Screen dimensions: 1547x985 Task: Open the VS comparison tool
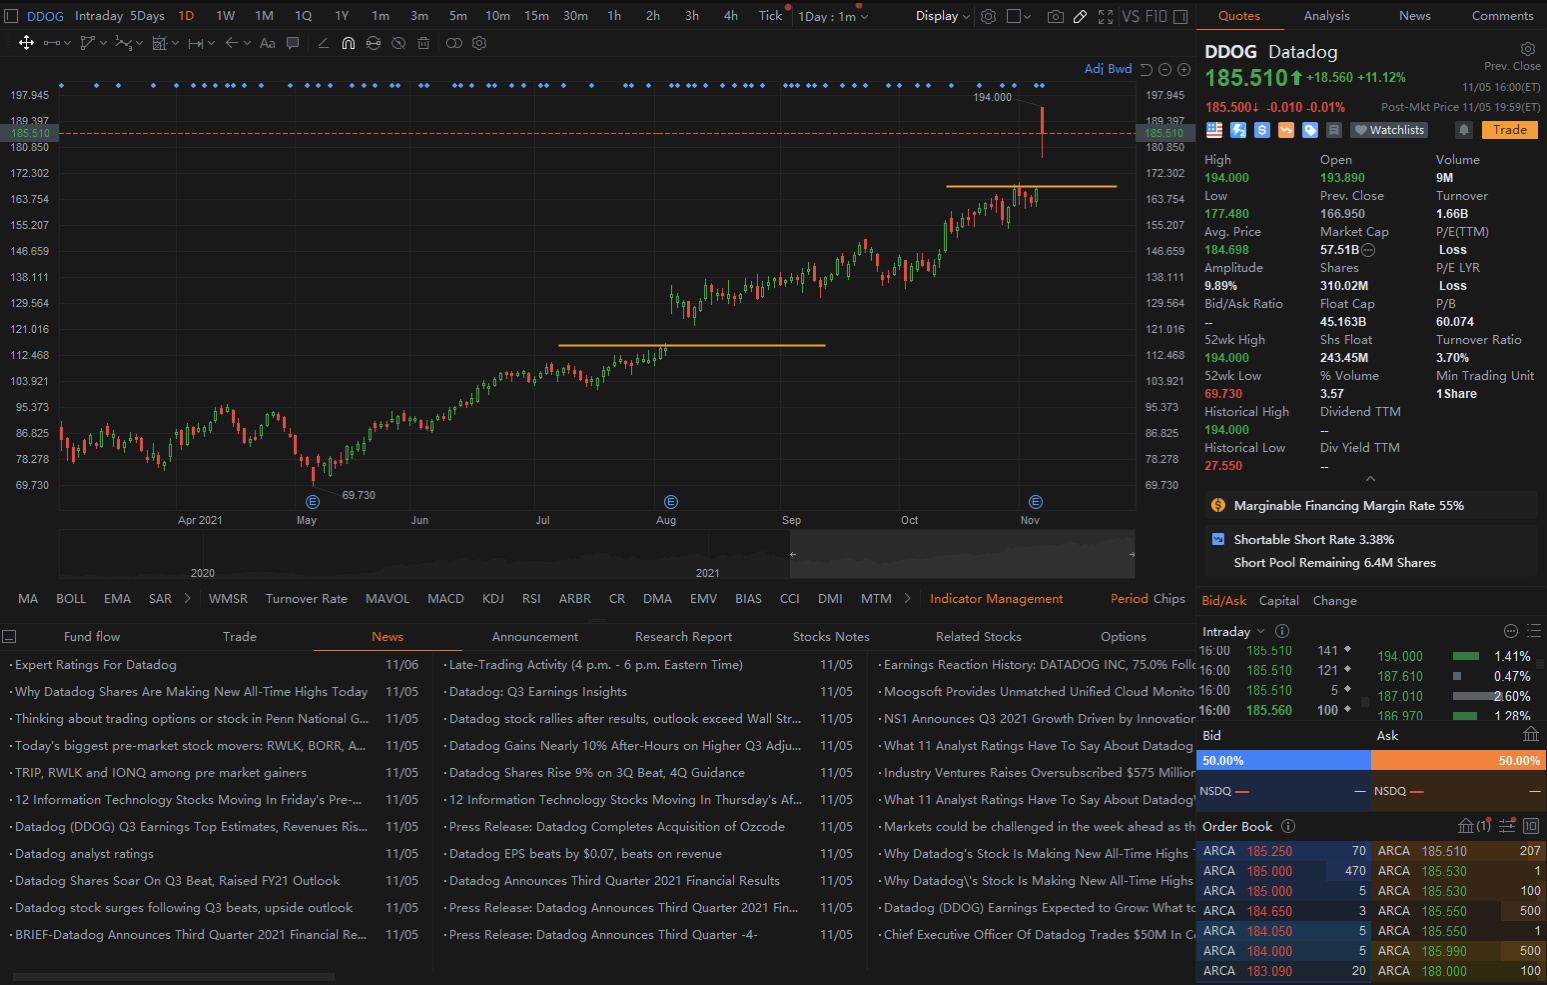[x=1131, y=16]
